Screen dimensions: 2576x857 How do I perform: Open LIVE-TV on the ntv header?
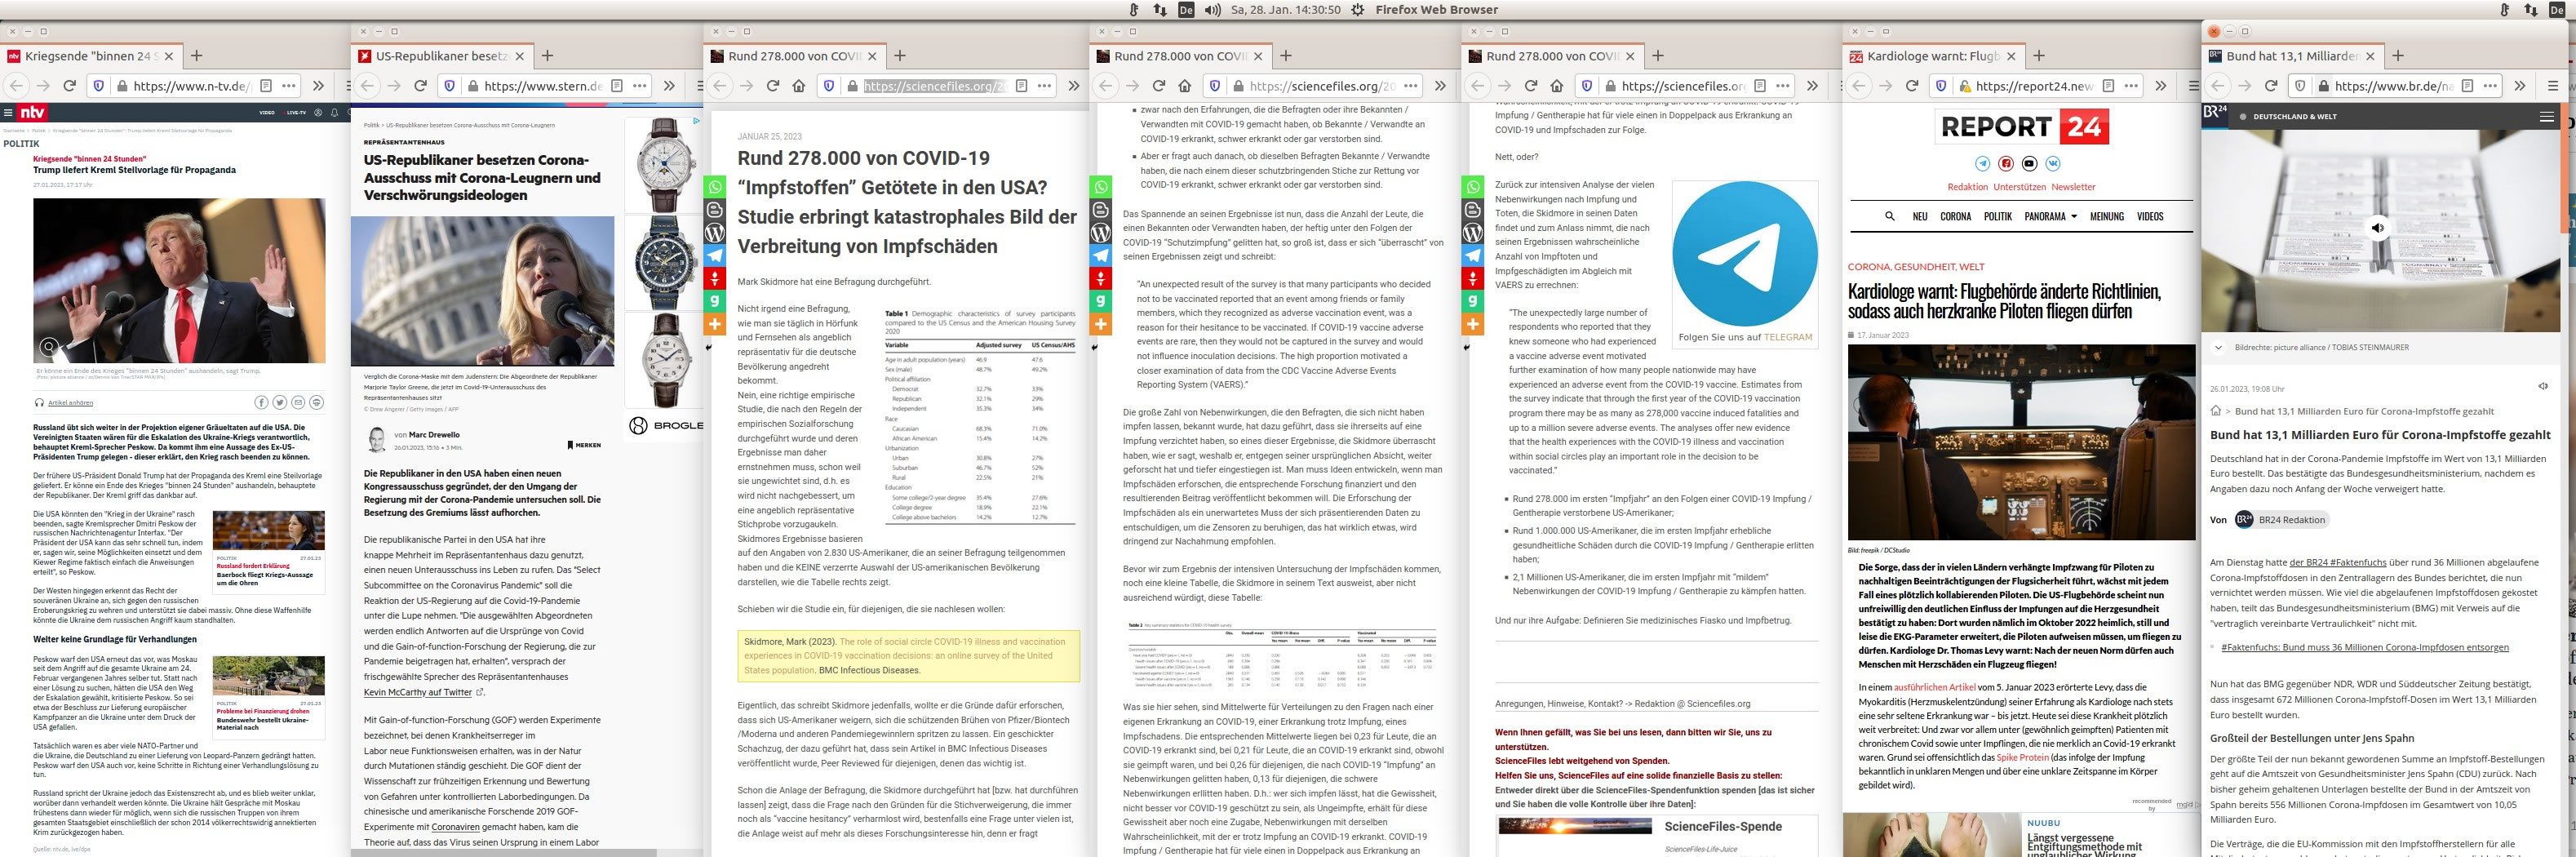coord(297,113)
